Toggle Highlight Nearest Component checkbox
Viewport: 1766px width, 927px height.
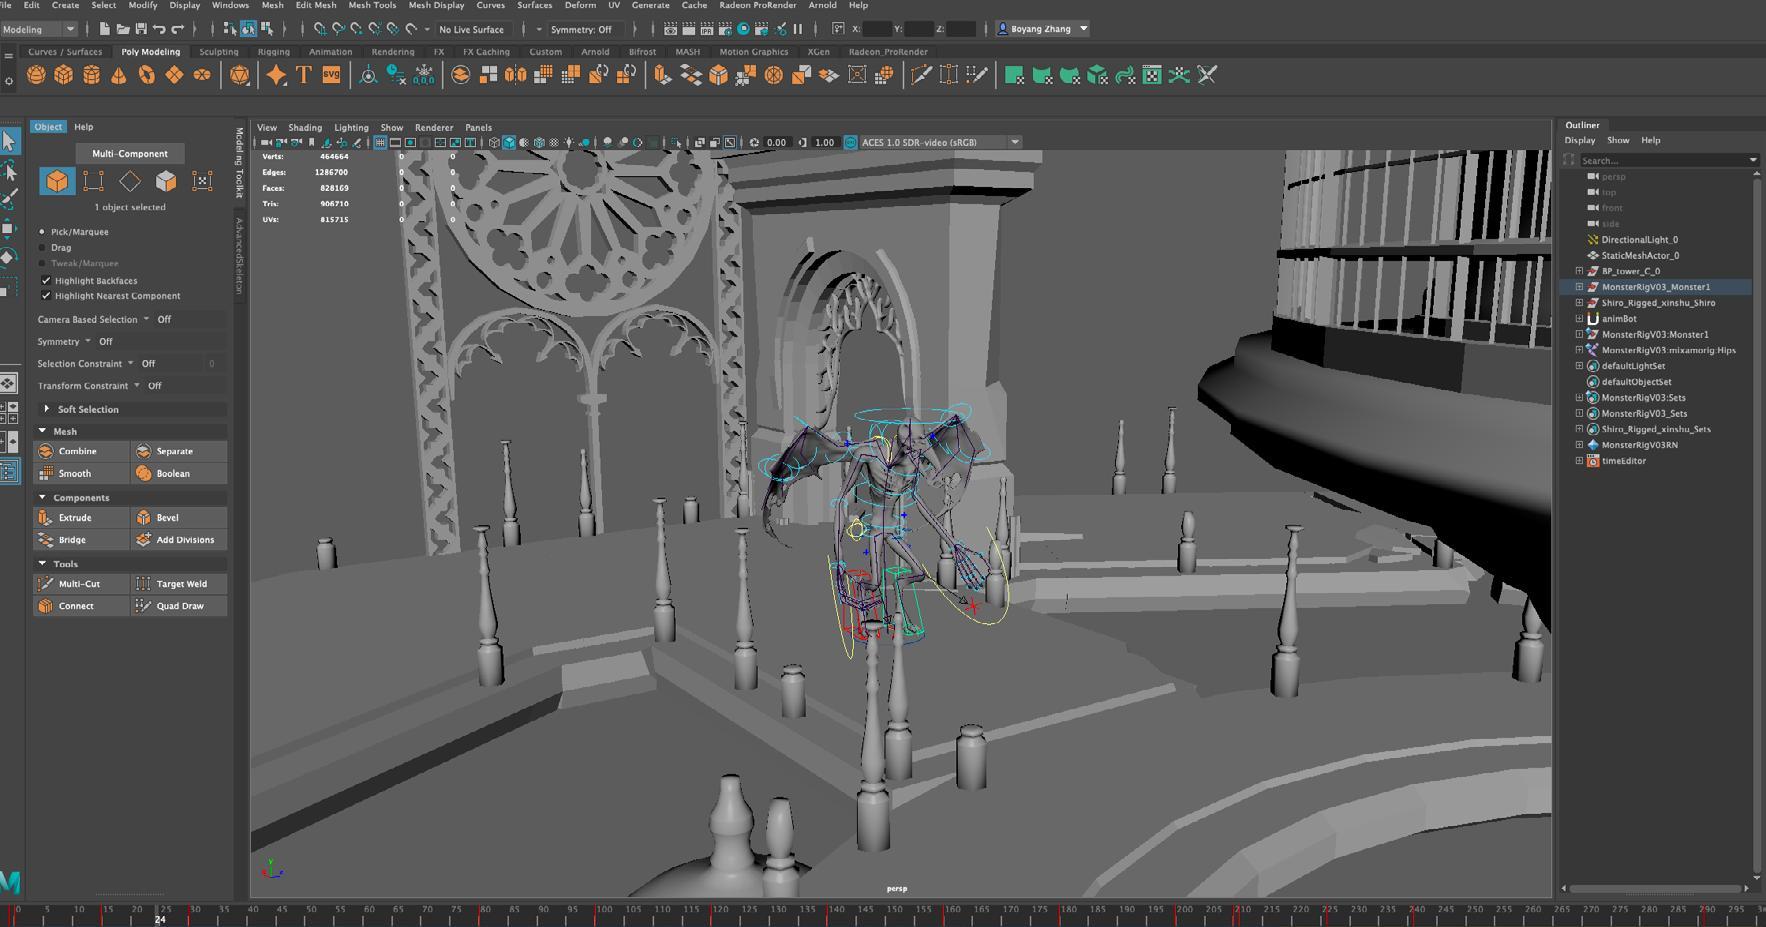click(46, 296)
